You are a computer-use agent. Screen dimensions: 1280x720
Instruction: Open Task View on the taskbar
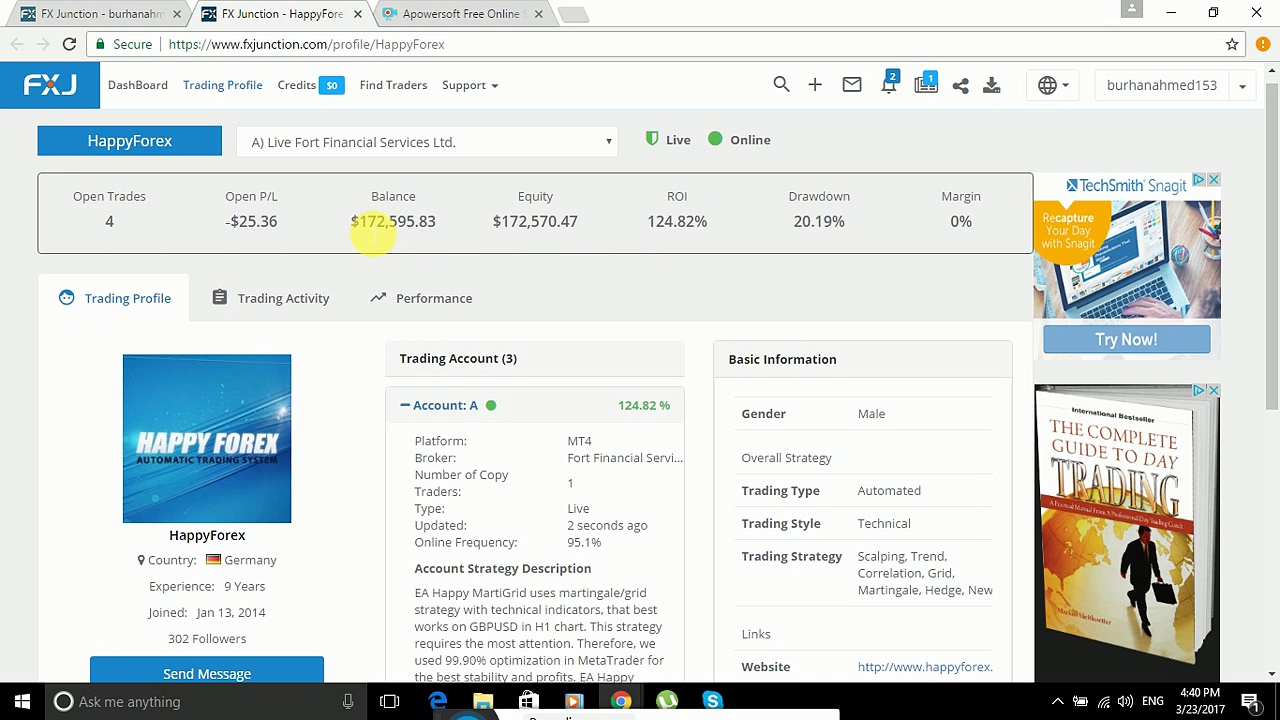390,702
